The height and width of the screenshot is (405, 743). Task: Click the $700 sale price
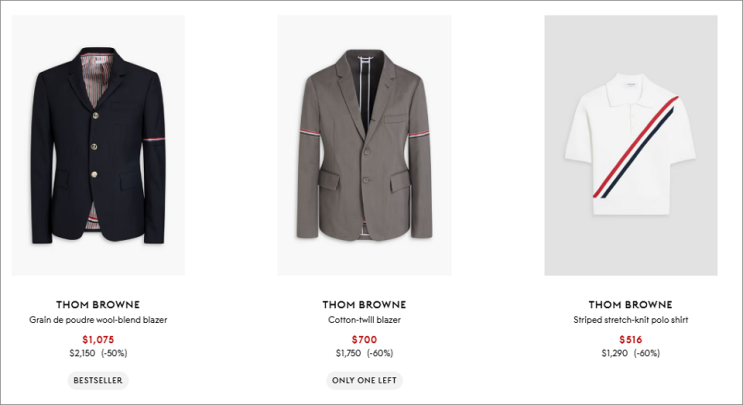(364, 340)
